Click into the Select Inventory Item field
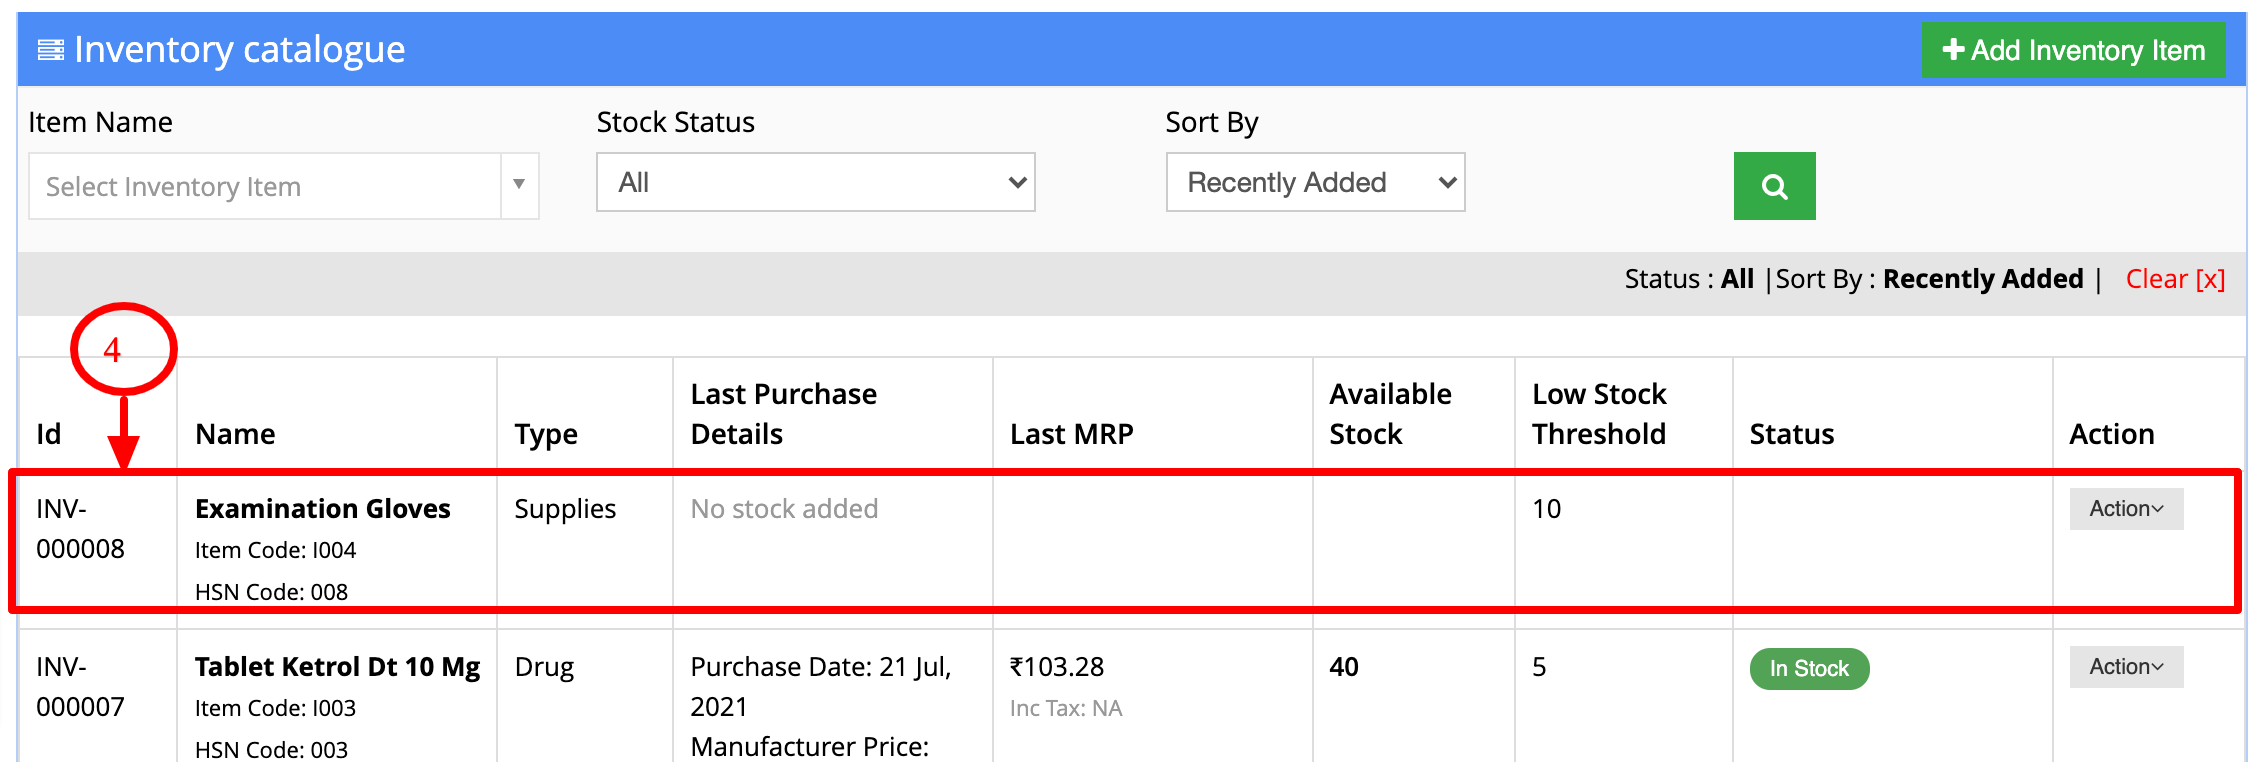The image size is (2266, 762). click(265, 186)
